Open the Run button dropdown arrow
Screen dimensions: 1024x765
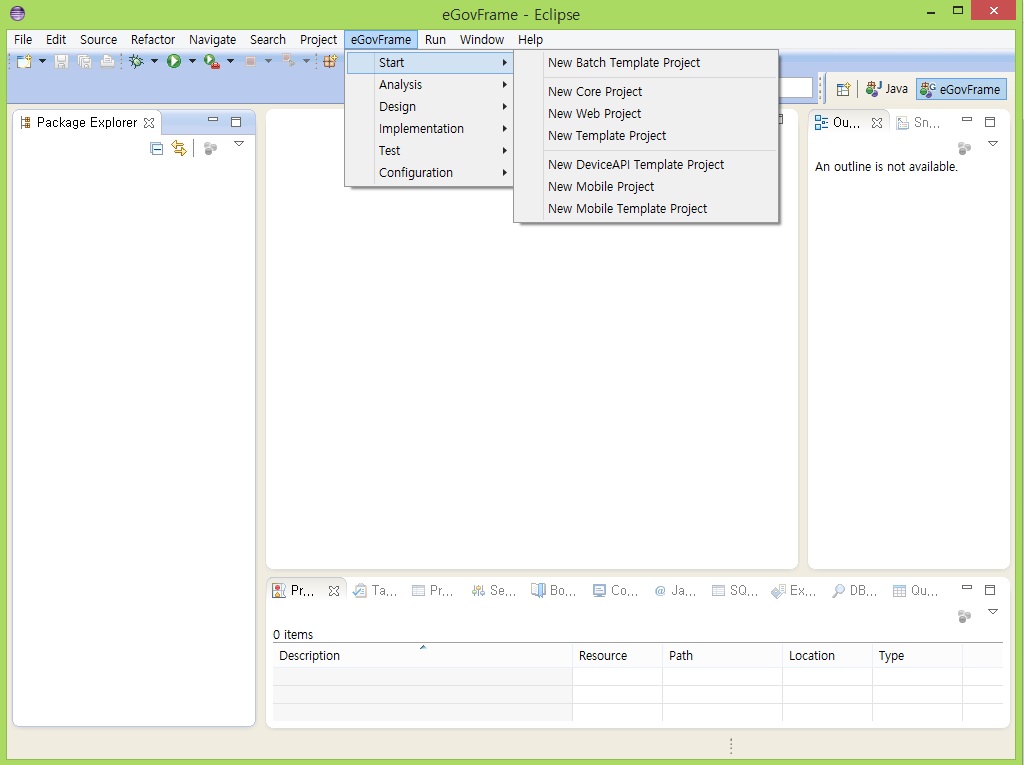coord(192,62)
